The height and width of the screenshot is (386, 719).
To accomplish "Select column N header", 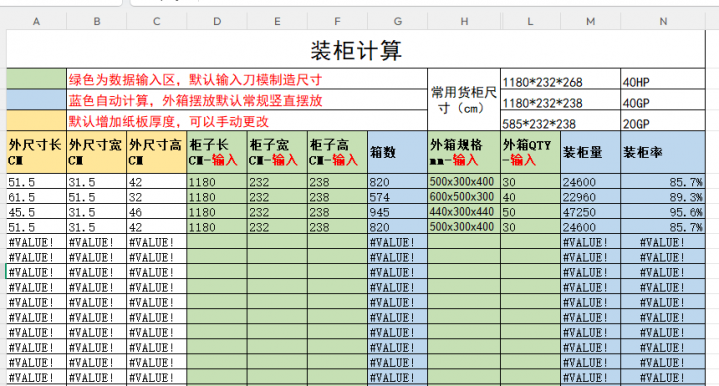I will [x=663, y=22].
